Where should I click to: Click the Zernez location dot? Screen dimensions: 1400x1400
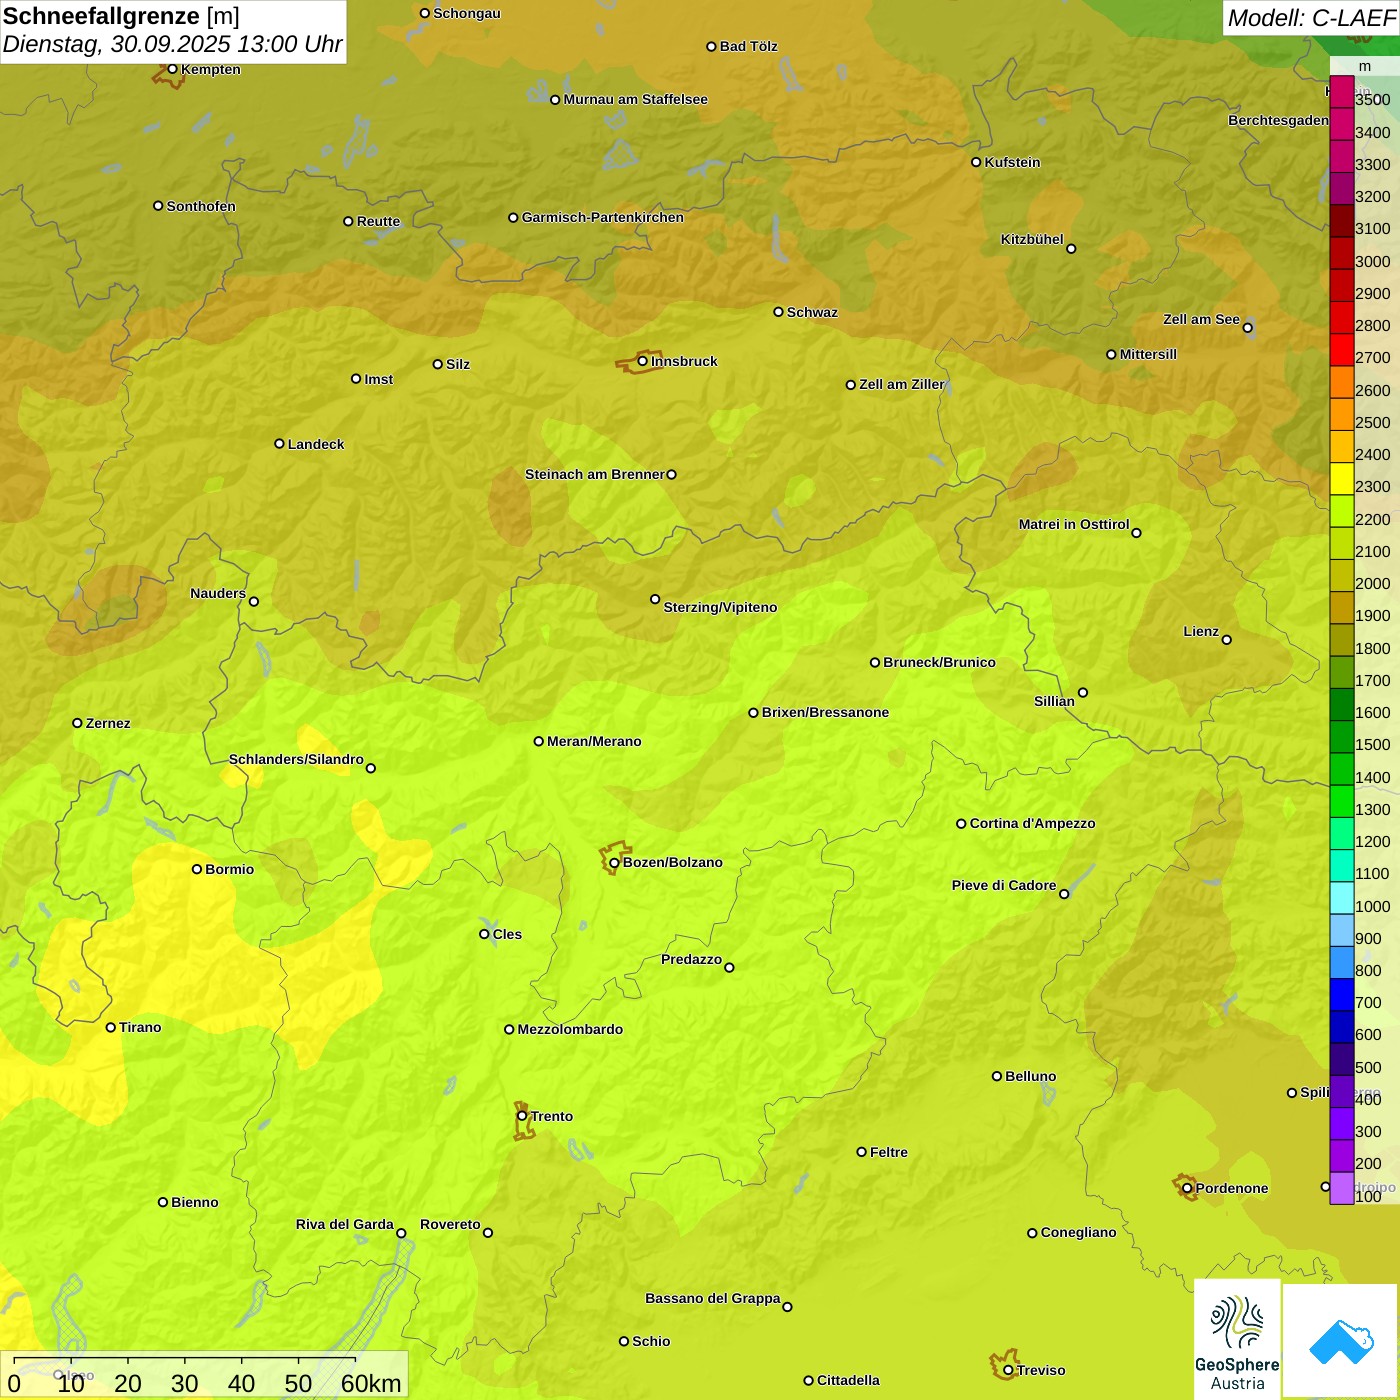coord(77,723)
